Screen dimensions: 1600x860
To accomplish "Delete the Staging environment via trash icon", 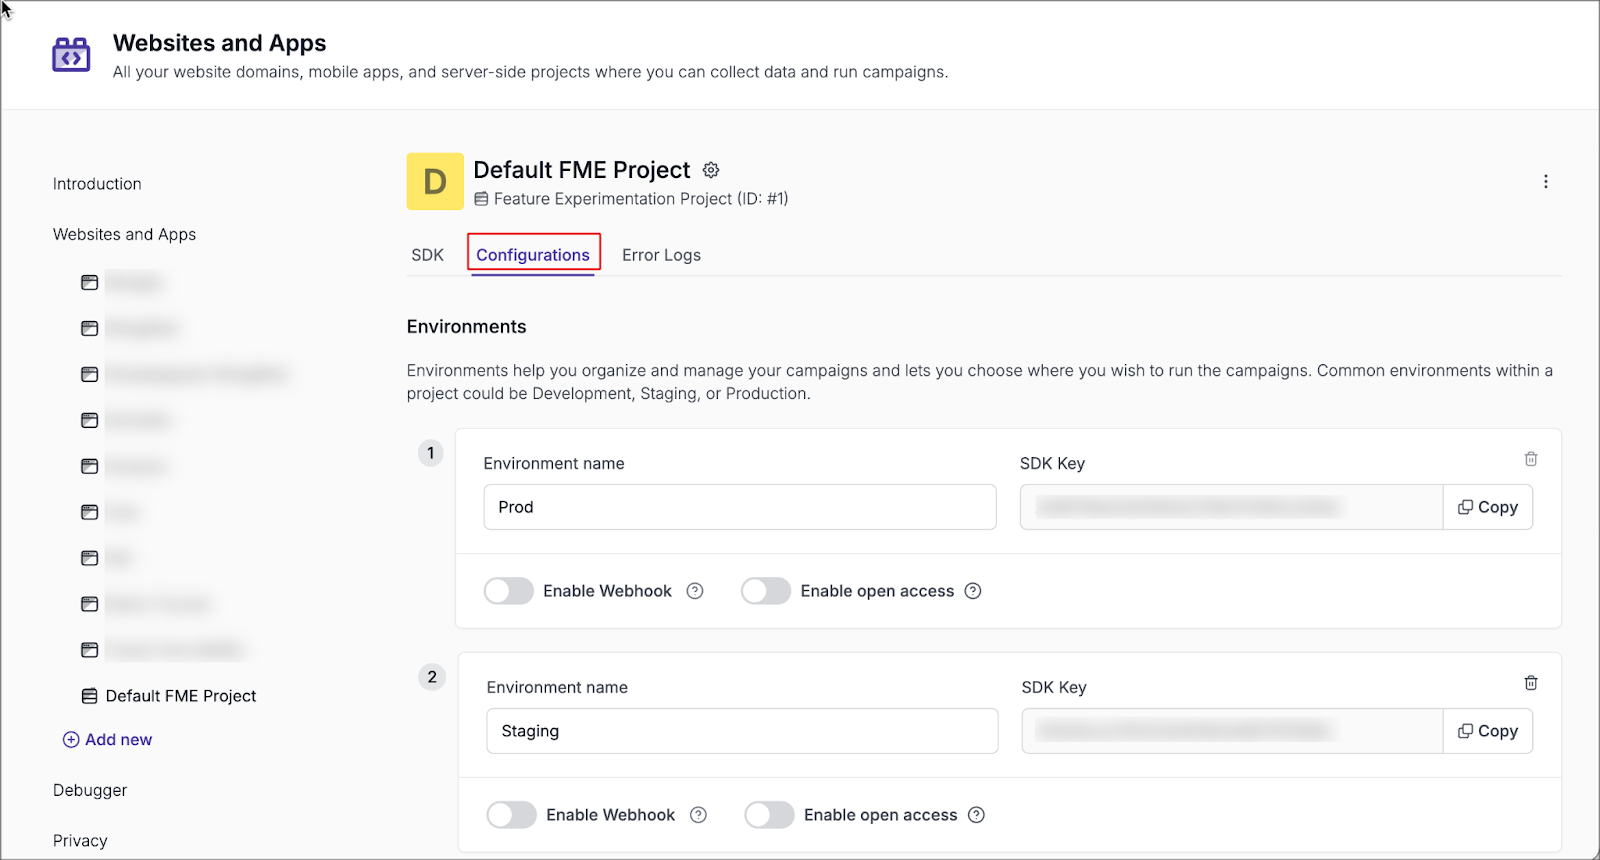I will point(1530,683).
